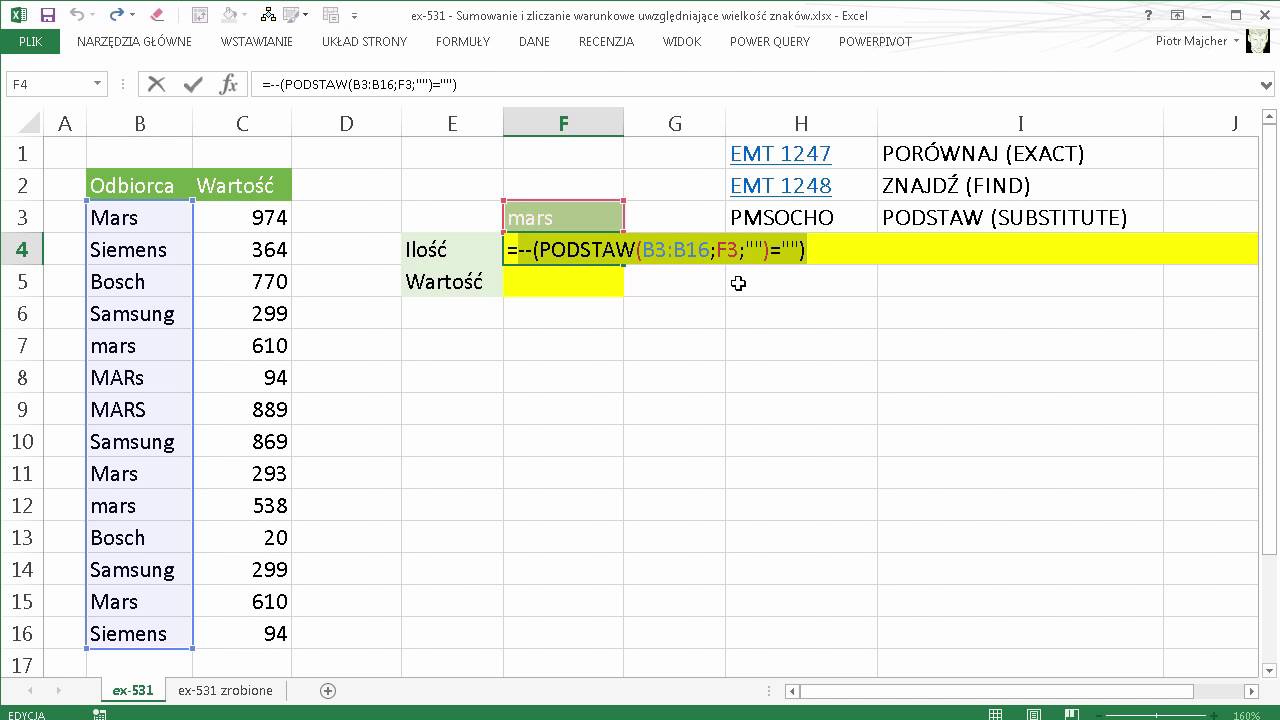The height and width of the screenshot is (720, 1280).
Task: Switch to UKŁAD STRONY ribbon tab
Action: click(364, 41)
